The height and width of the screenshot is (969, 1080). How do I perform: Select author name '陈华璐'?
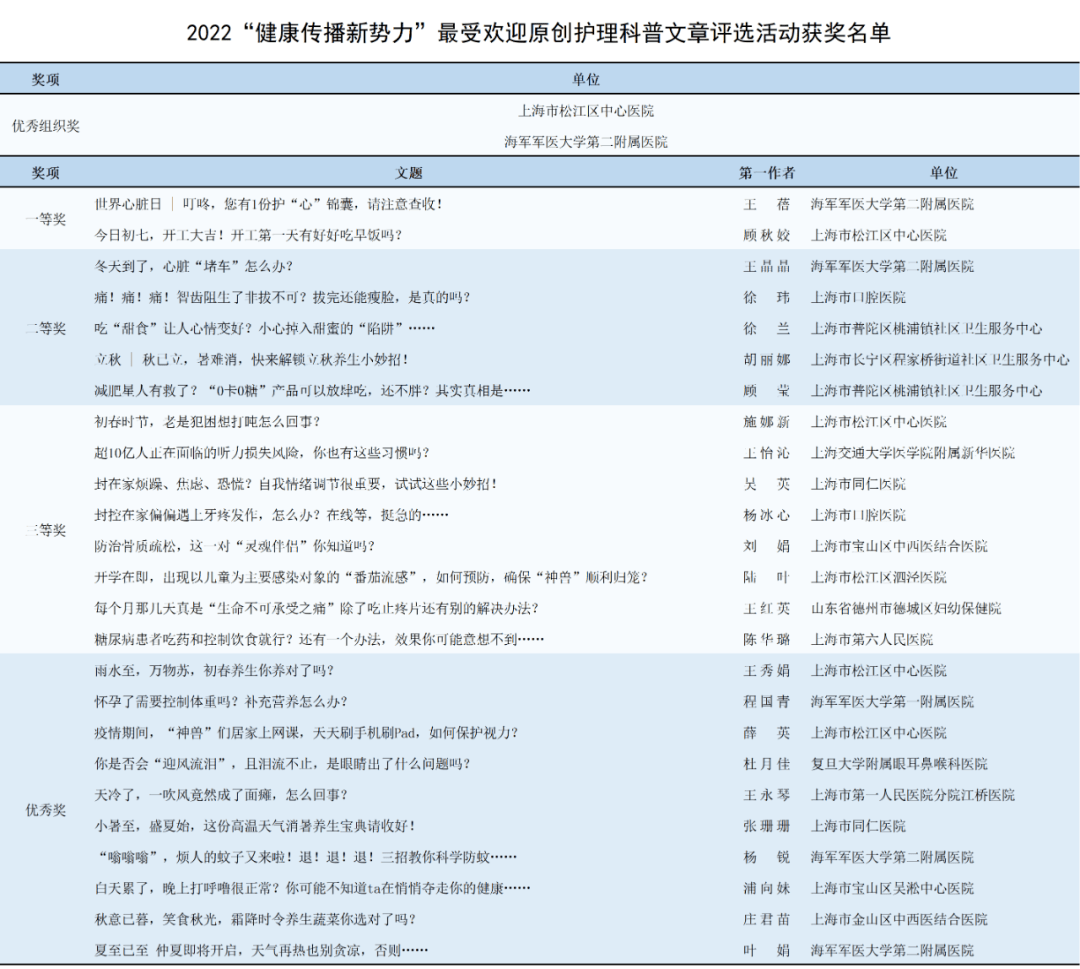pos(767,639)
